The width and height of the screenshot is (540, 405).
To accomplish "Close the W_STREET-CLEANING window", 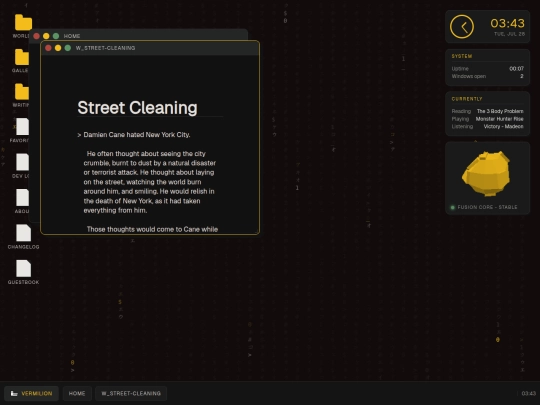I will point(48,48).
